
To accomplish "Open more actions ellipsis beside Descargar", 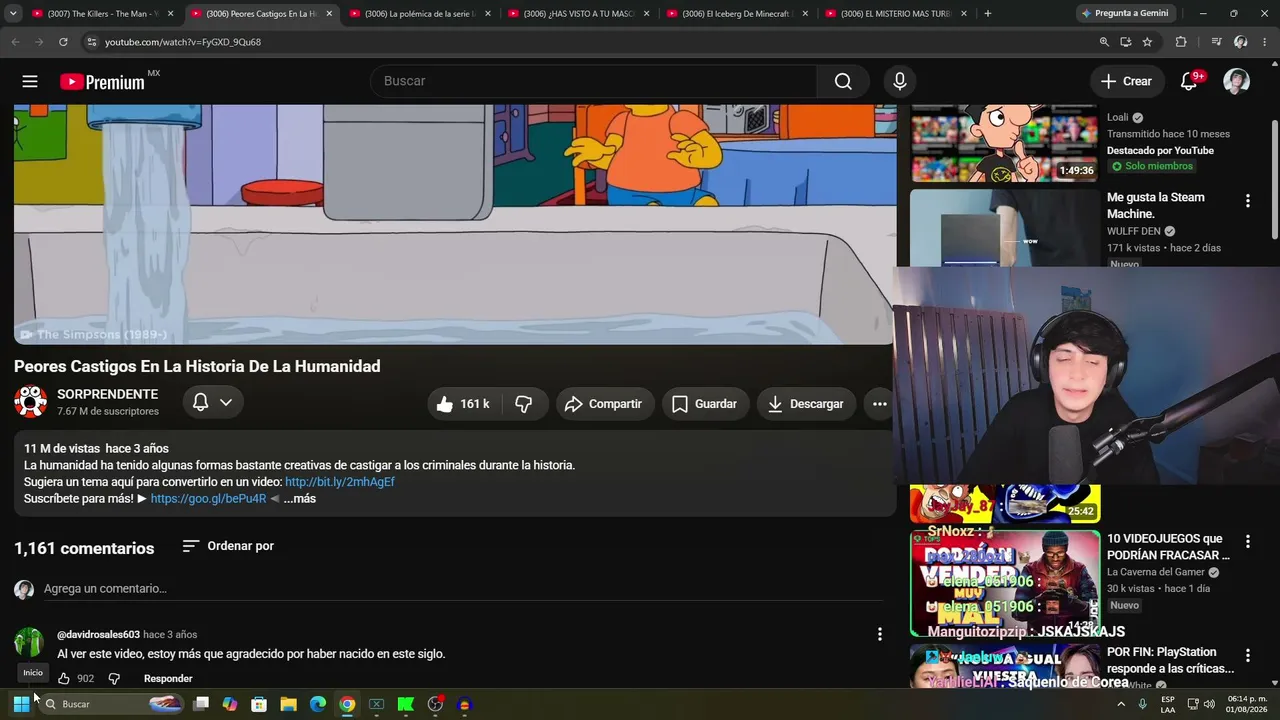I will pyautogui.click(x=880, y=404).
